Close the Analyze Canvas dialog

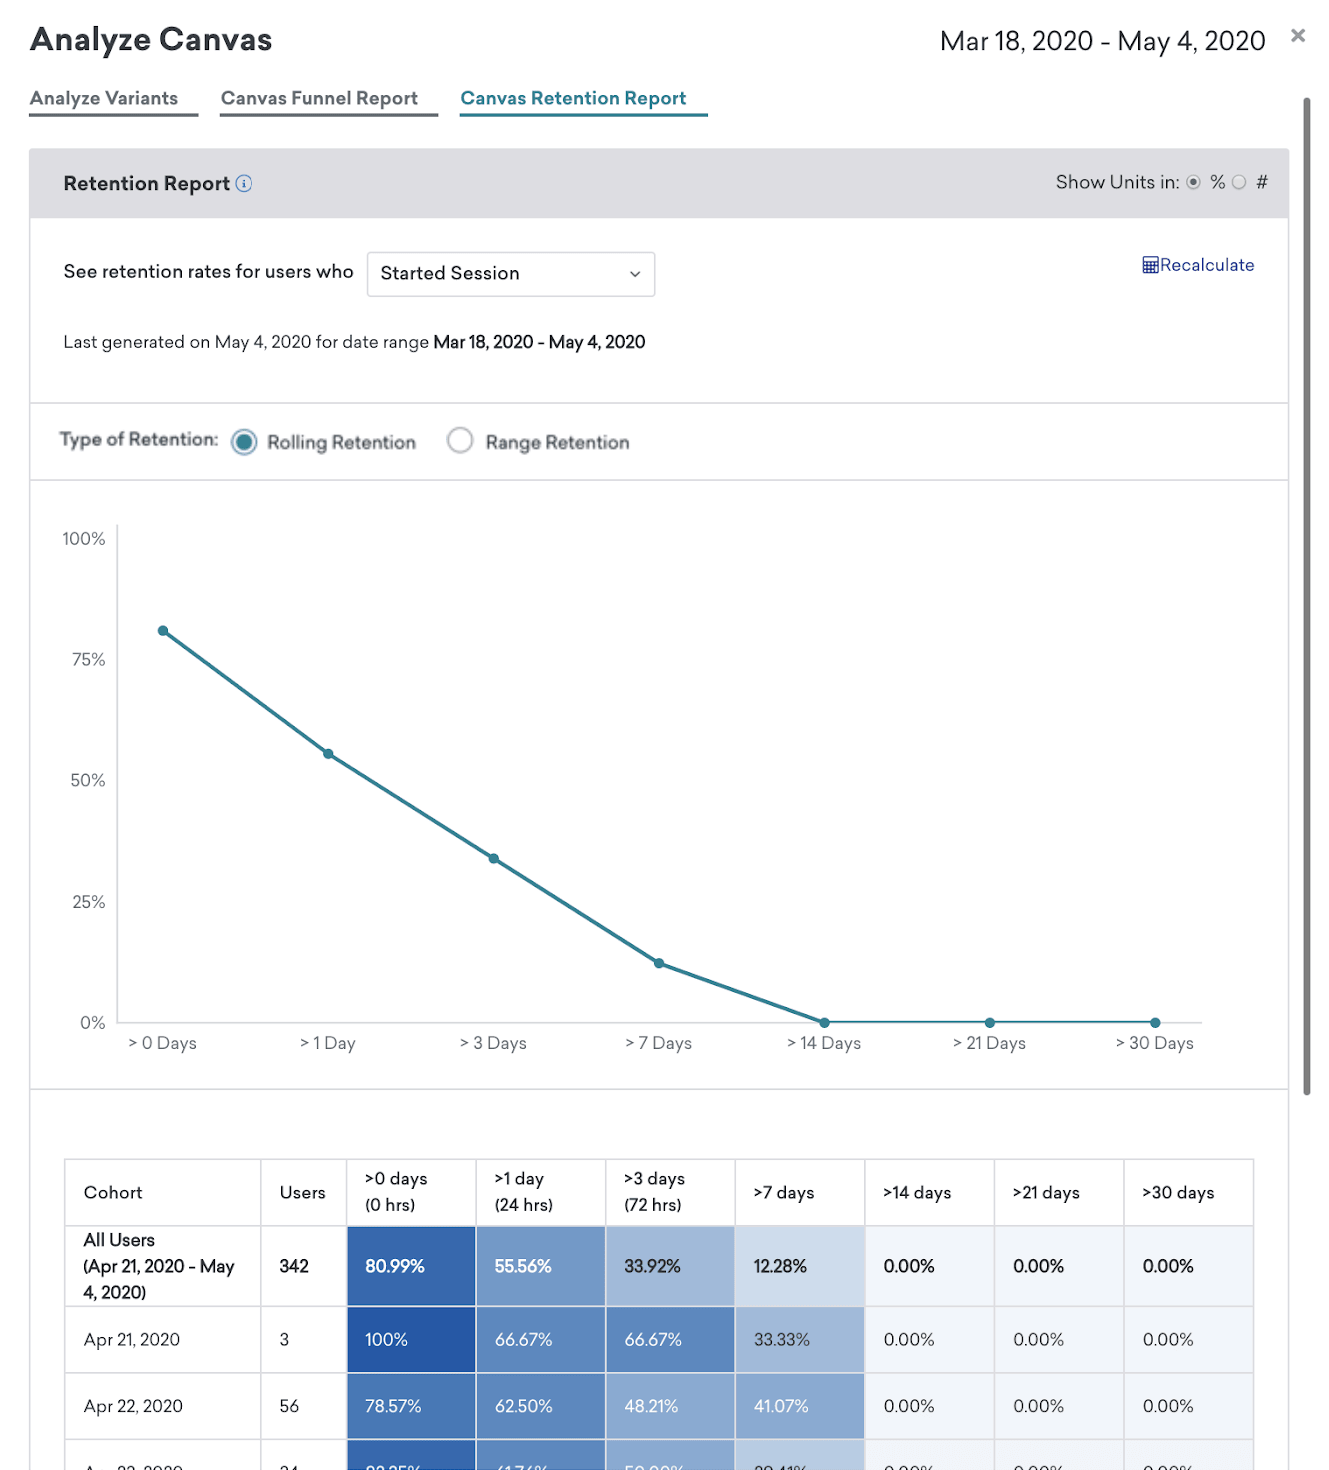coord(1298,36)
